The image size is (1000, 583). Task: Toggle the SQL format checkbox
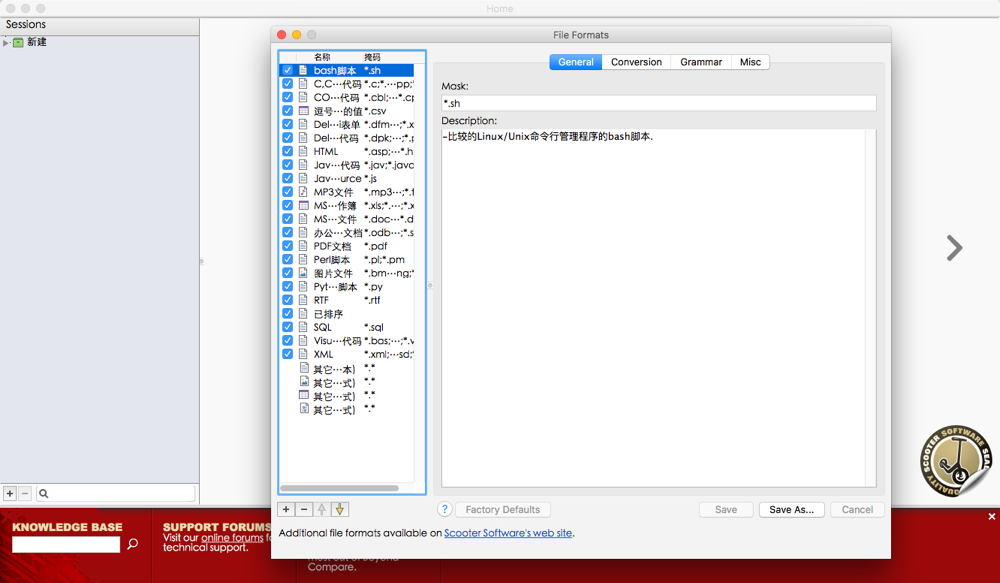click(288, 327)
